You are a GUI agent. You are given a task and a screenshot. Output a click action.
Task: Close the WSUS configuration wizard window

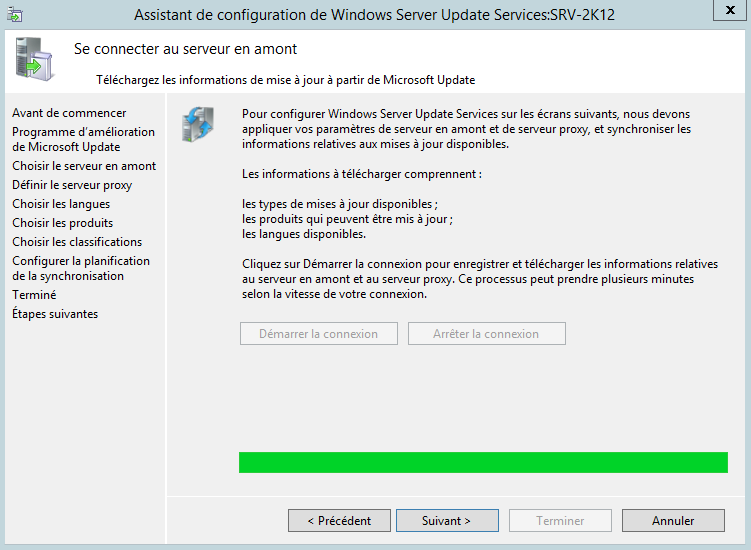coord(729,10)
